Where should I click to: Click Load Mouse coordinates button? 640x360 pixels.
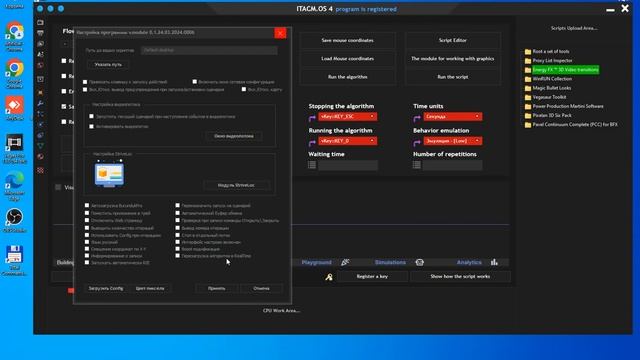(x=347, y=59)
